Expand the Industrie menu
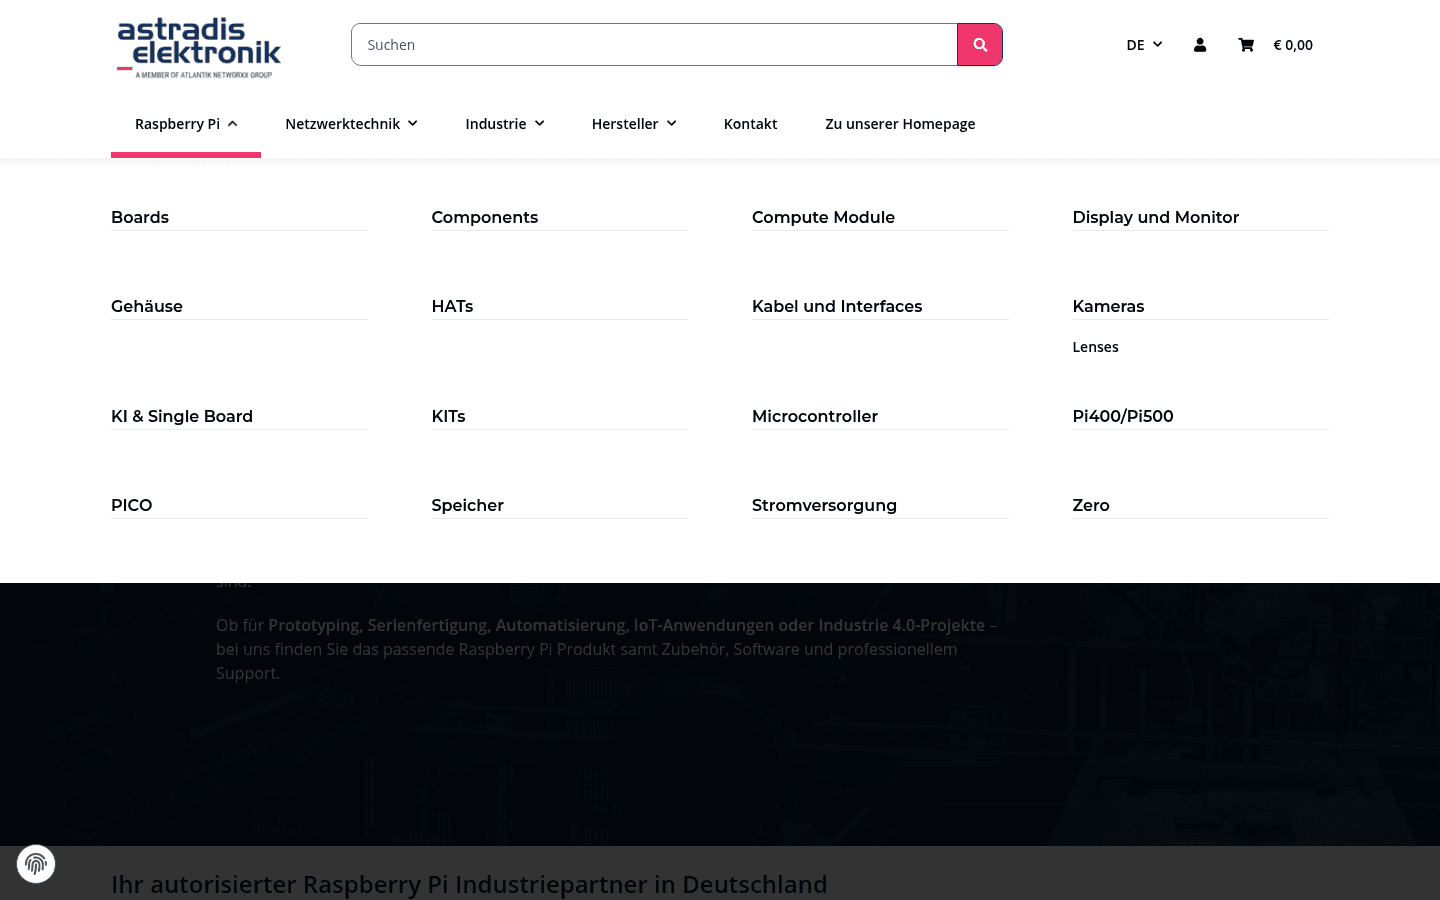This screenshot has height=900, width=1440. click(x=505, y=124)
